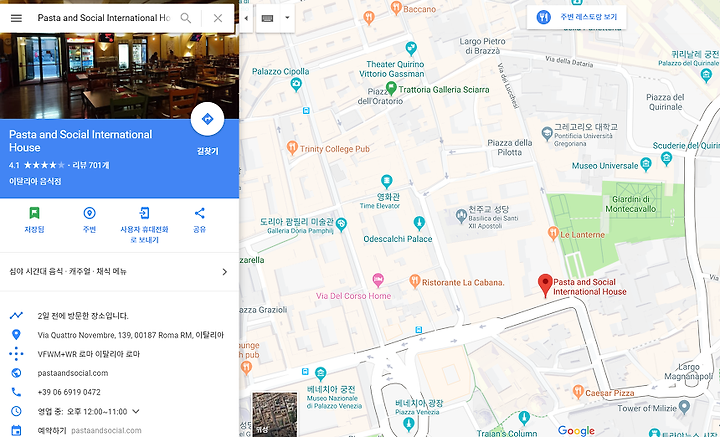This screenshot has width=720, height=437.
Task: Collapse the side panel arrow
Action: pos(246,18)
